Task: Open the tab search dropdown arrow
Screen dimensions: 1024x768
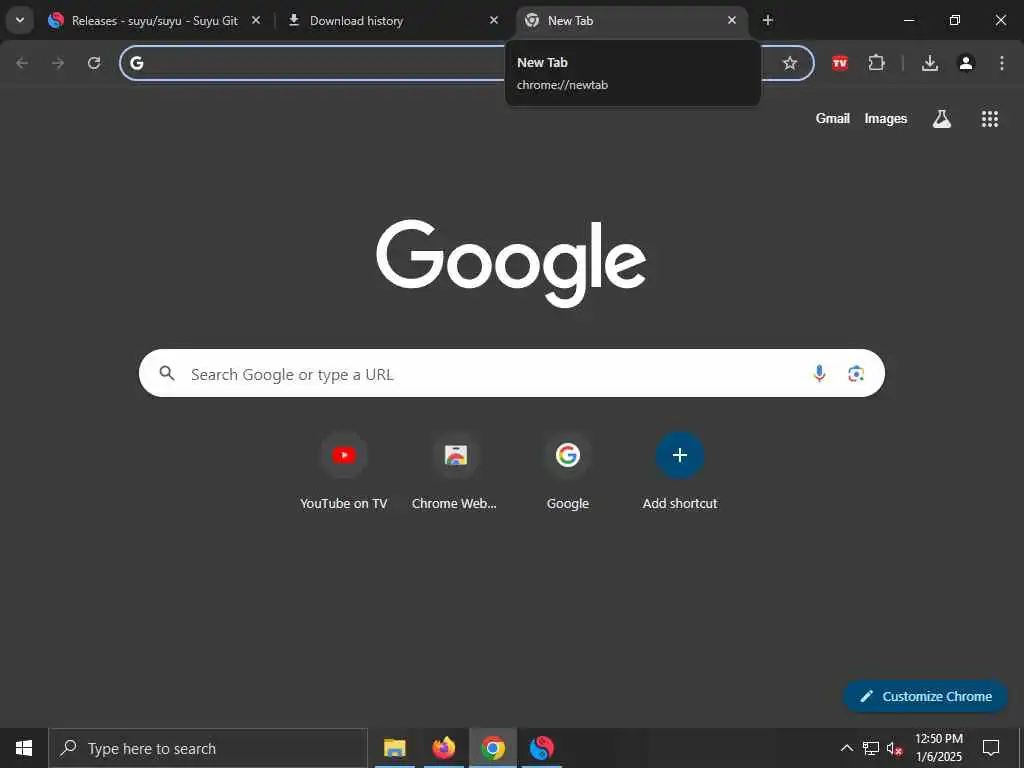Action: pos(20,20)
